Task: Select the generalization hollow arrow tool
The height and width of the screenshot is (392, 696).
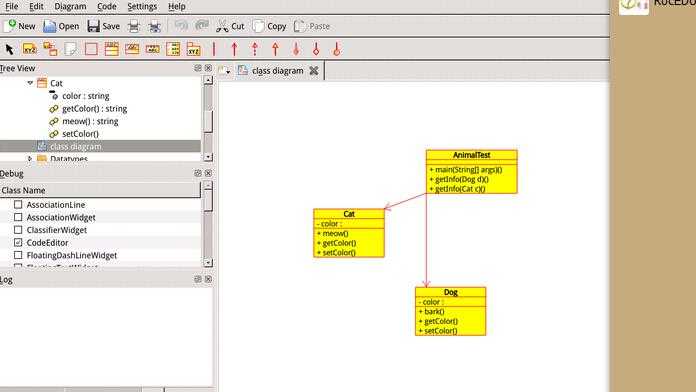Action: click(275, 49)
